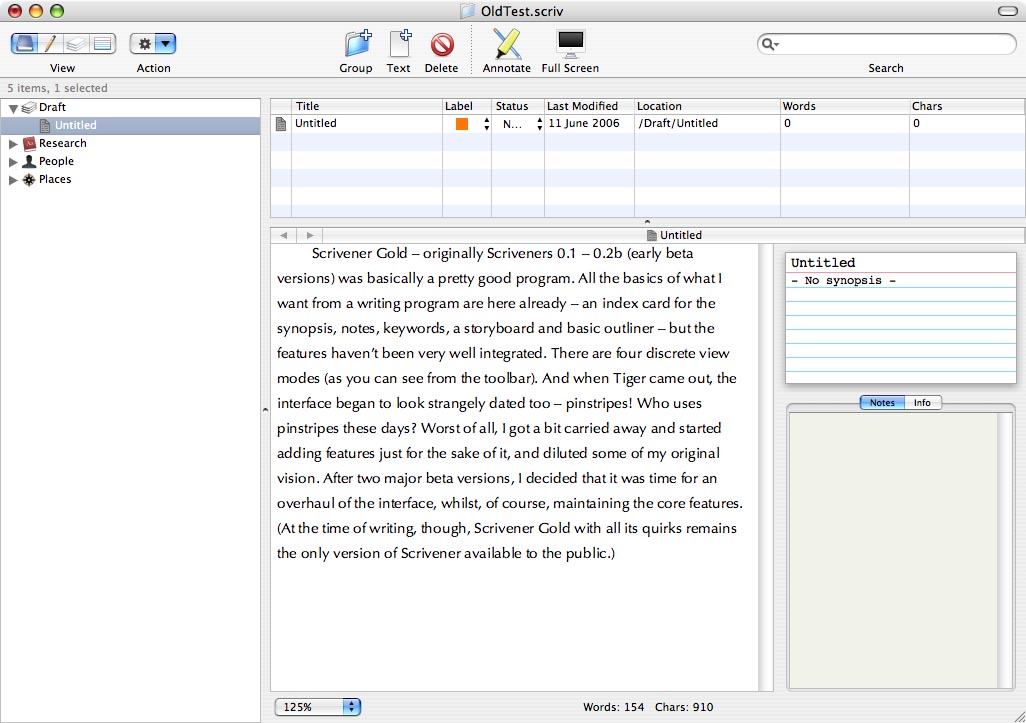Switch to pencil edit view mode

coord(50,44)
